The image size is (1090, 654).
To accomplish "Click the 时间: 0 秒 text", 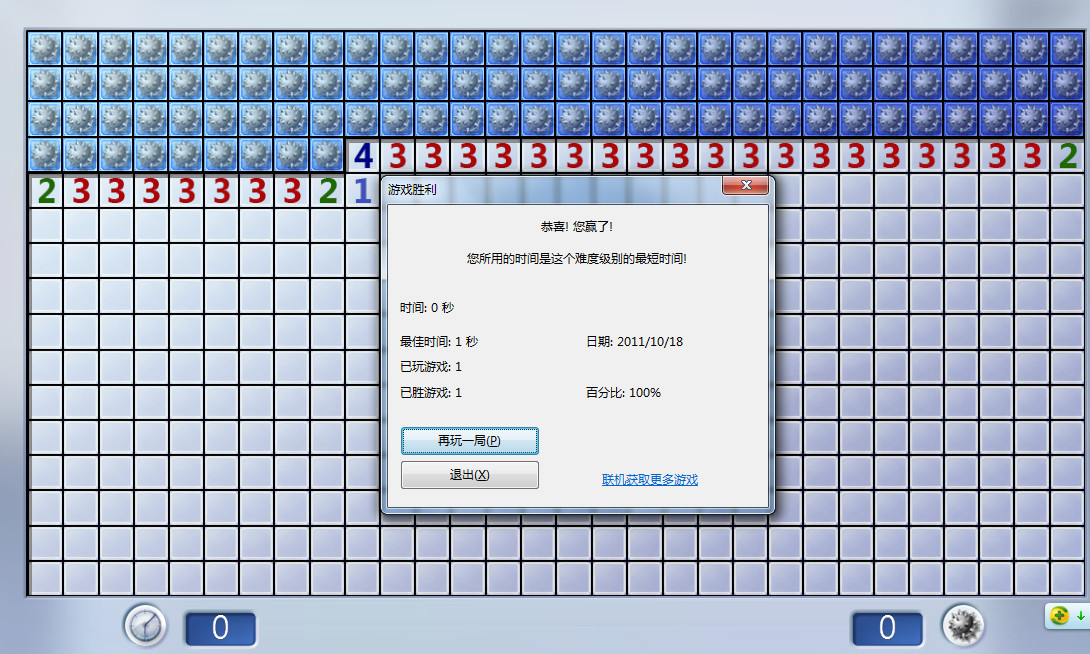I will point(427,307).
